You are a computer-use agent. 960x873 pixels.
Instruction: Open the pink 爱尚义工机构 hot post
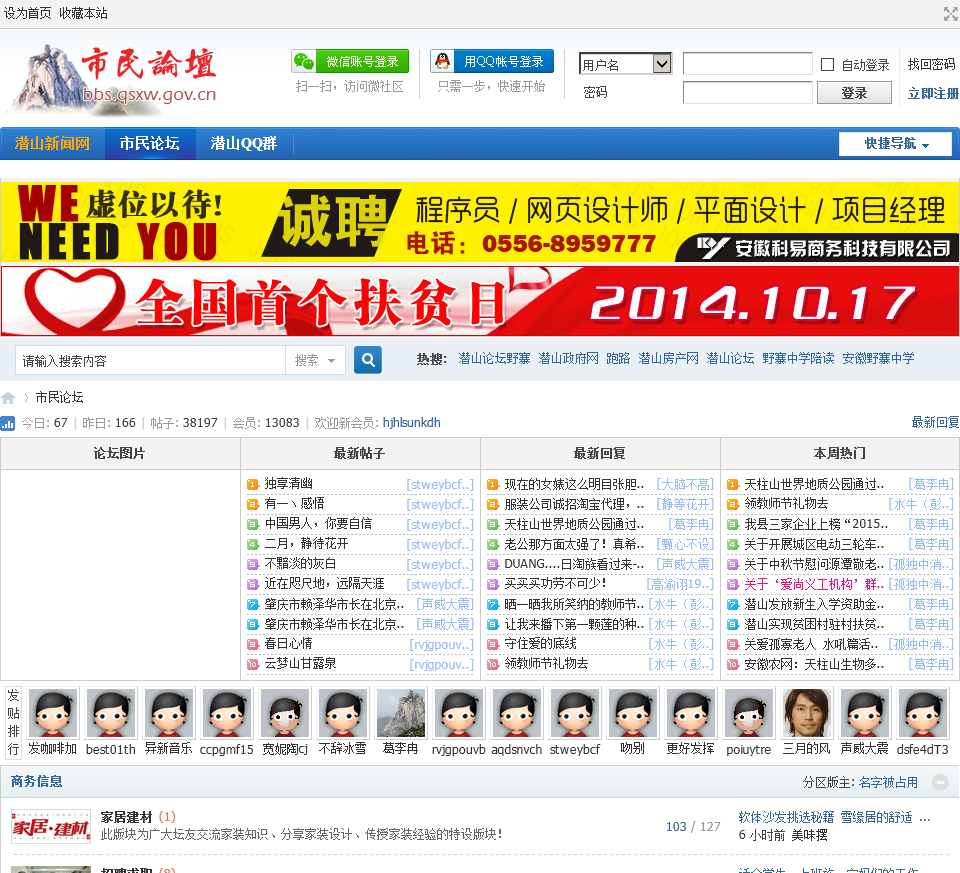pyautogui.click(x=814, y=584)
